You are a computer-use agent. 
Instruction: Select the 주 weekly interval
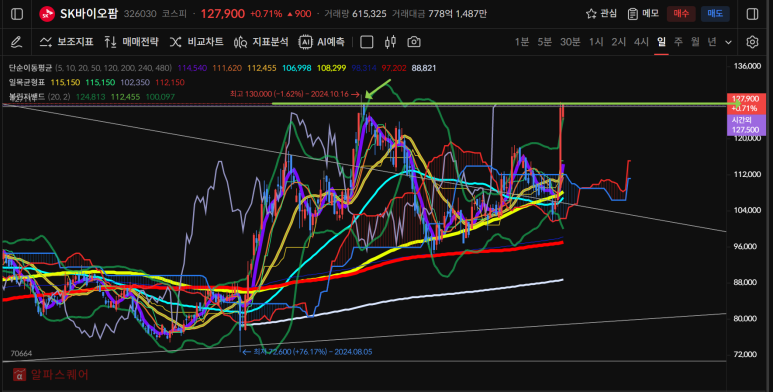click(678, 42)
